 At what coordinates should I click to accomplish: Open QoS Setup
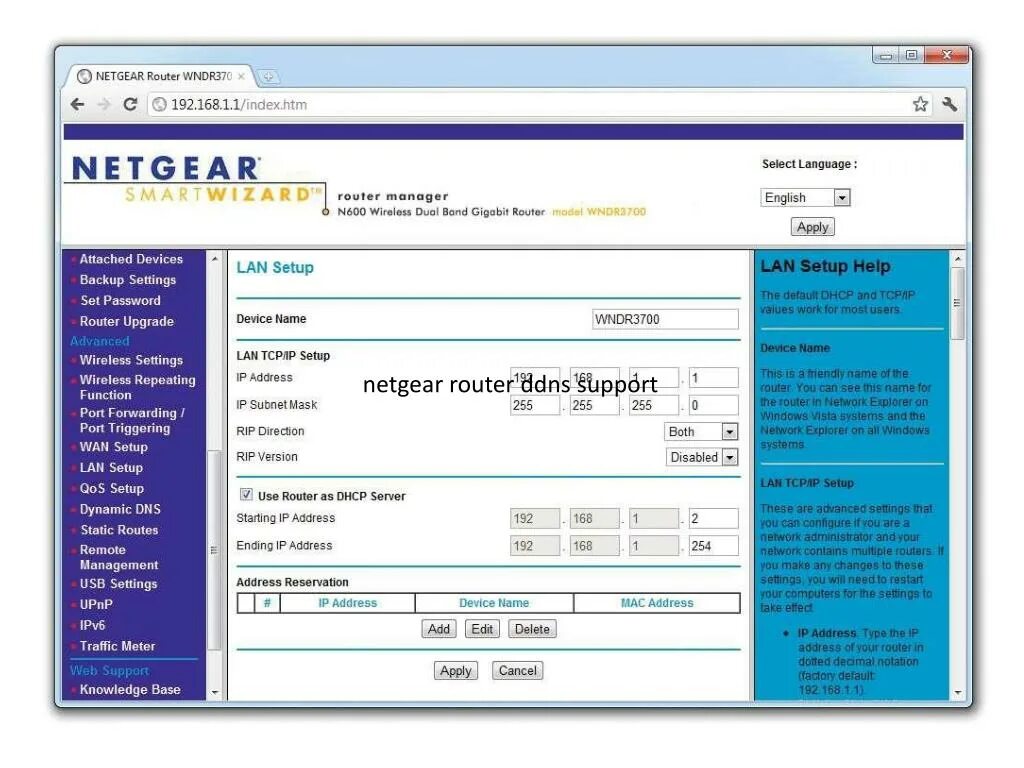tap(112, 489)
